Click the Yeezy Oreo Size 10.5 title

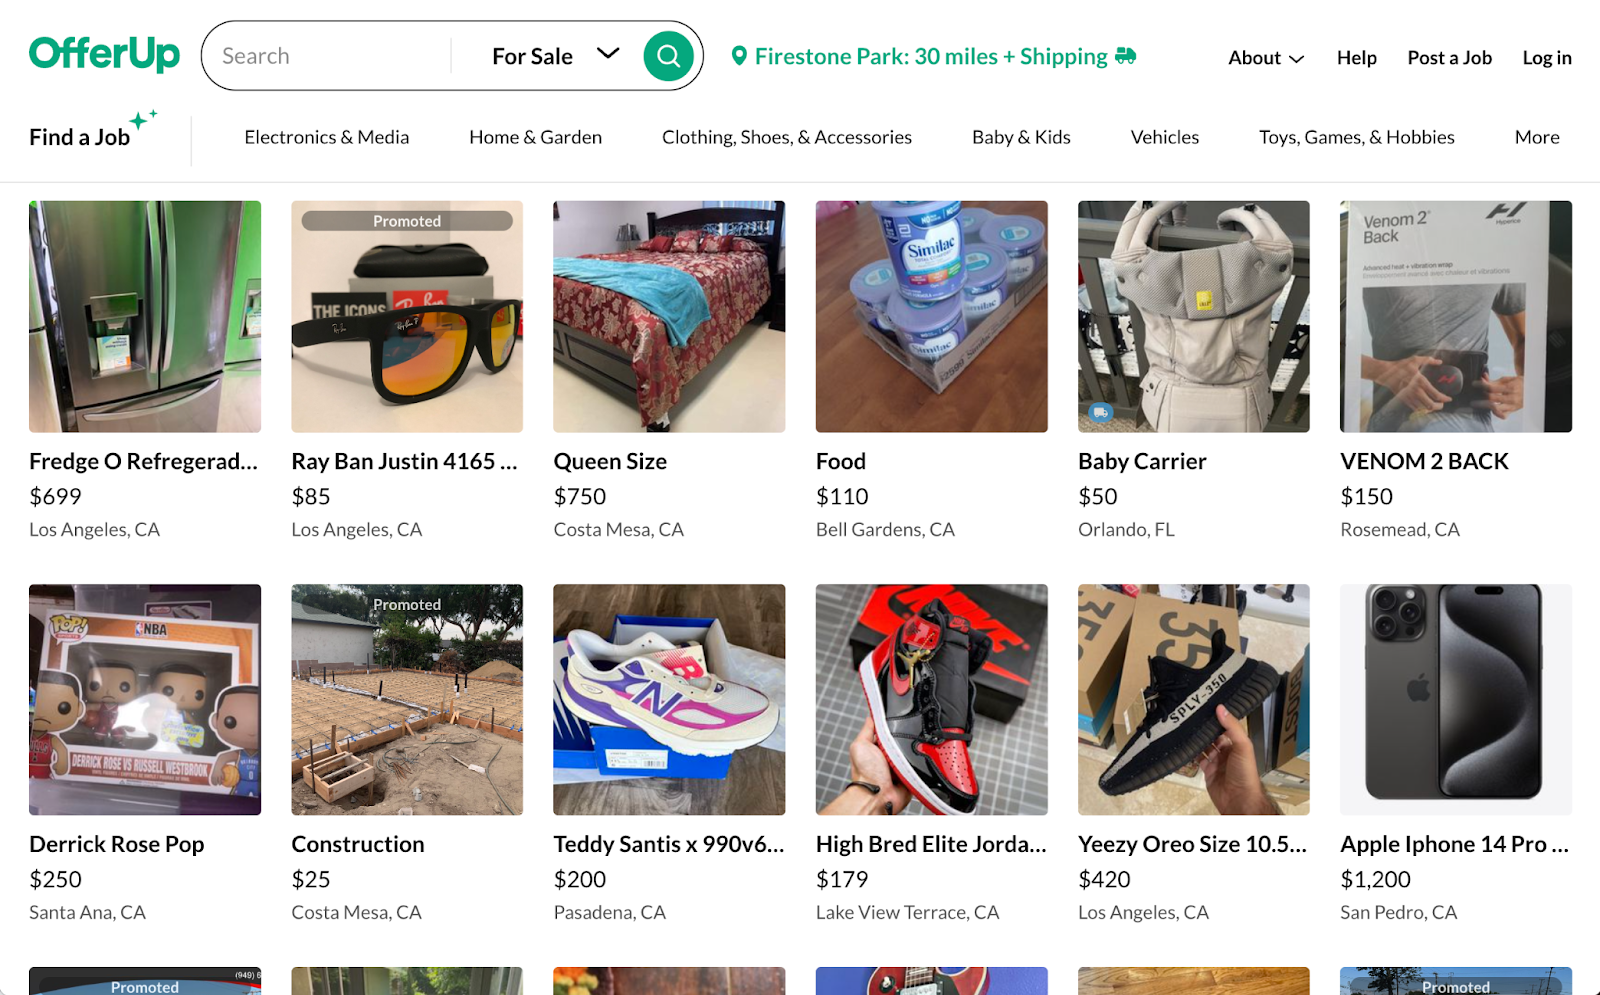coord(1192,844)
